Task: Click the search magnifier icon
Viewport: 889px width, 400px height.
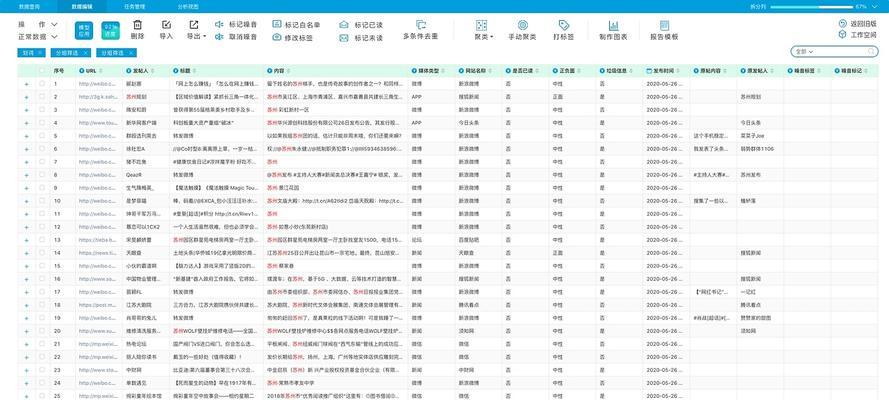Action: click(870, 52)
